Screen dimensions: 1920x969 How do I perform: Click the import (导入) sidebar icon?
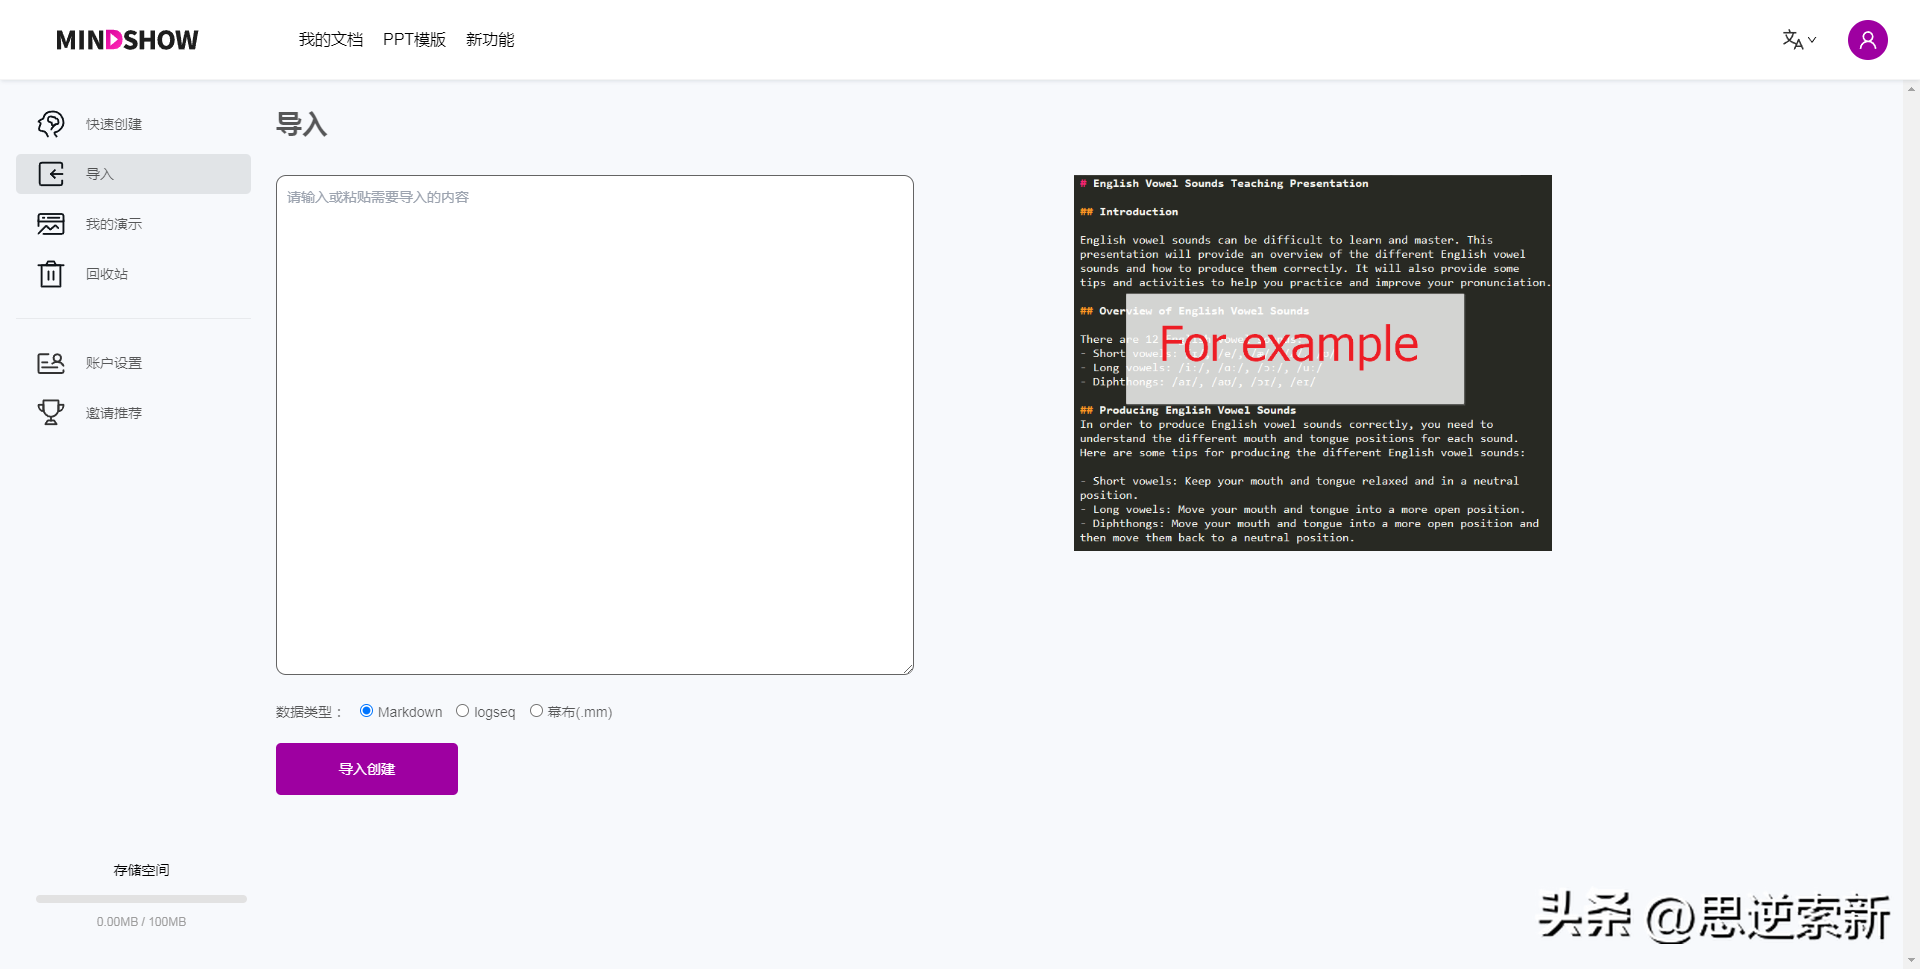[x=51, y=174]
